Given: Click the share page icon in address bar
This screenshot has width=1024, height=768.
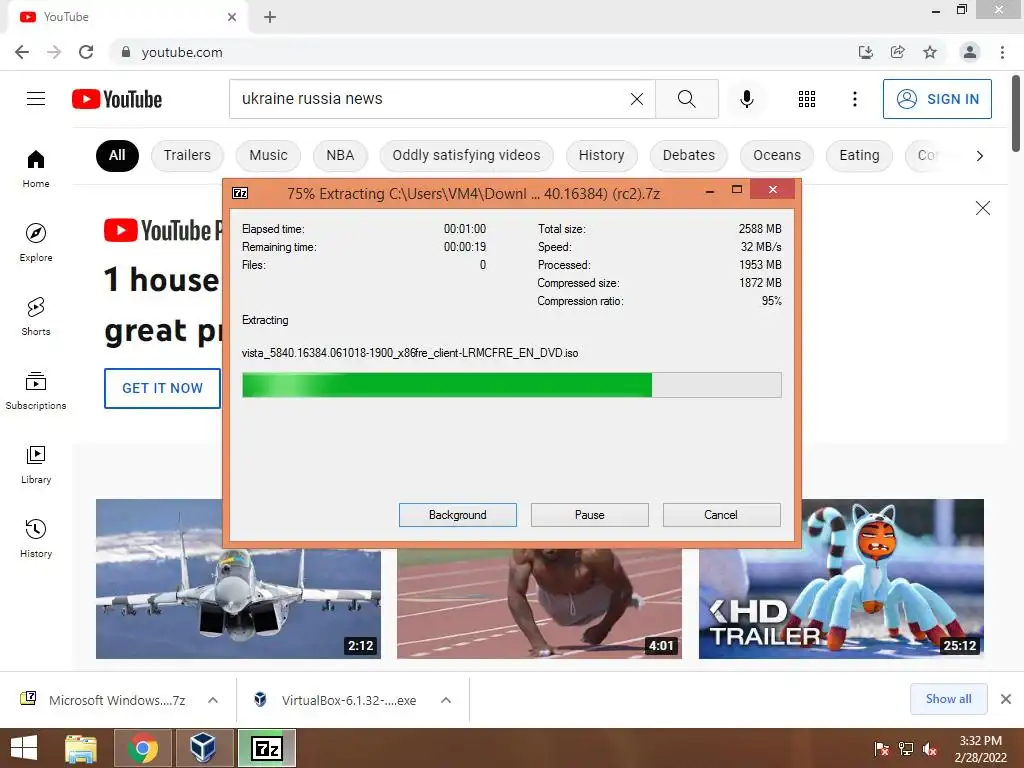Looking at the screenshot, I should pos(898,52).
